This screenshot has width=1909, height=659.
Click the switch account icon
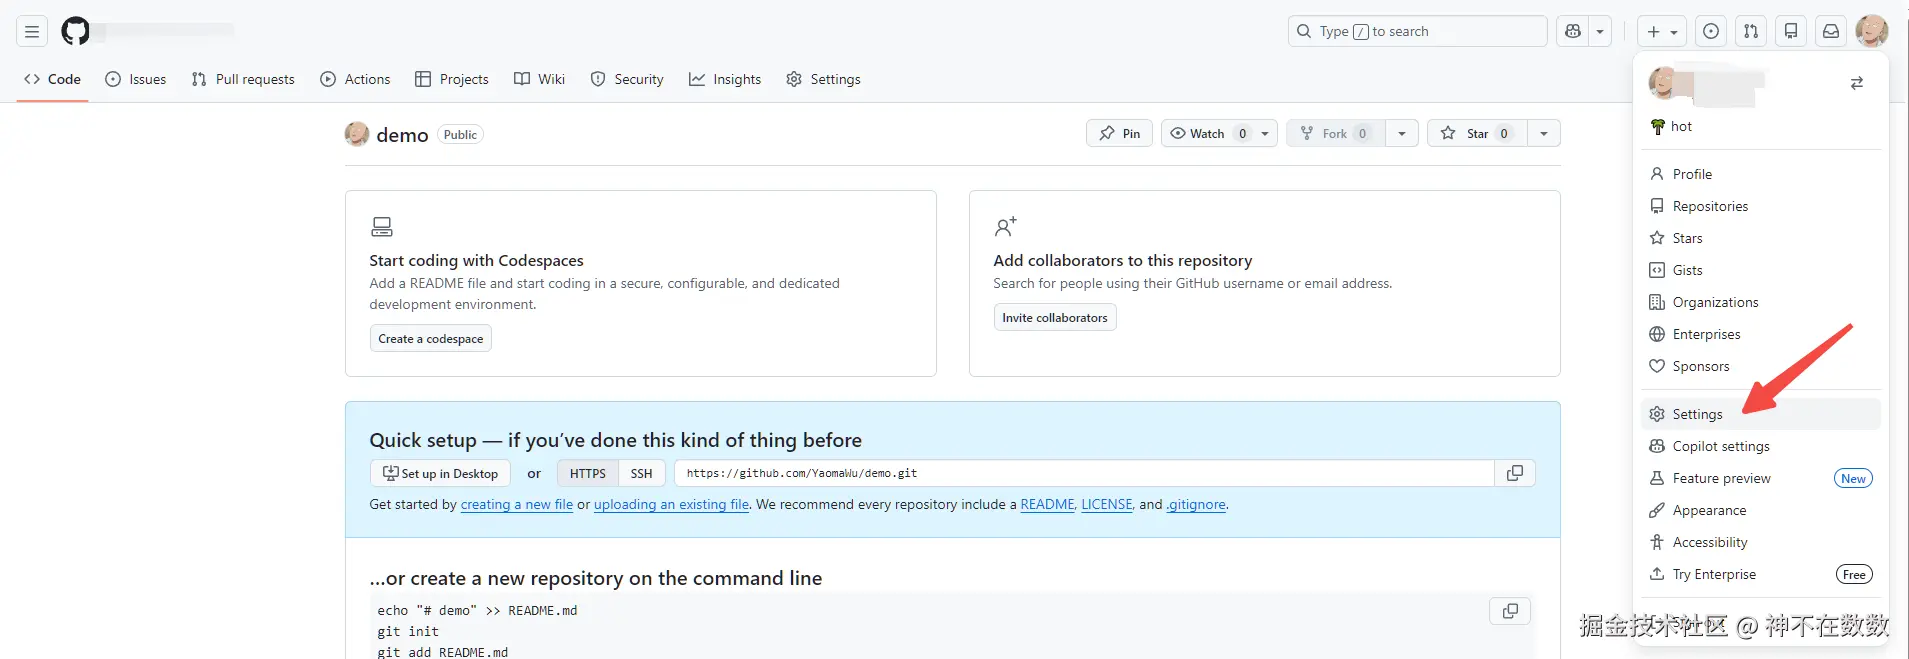[1856, 83]
